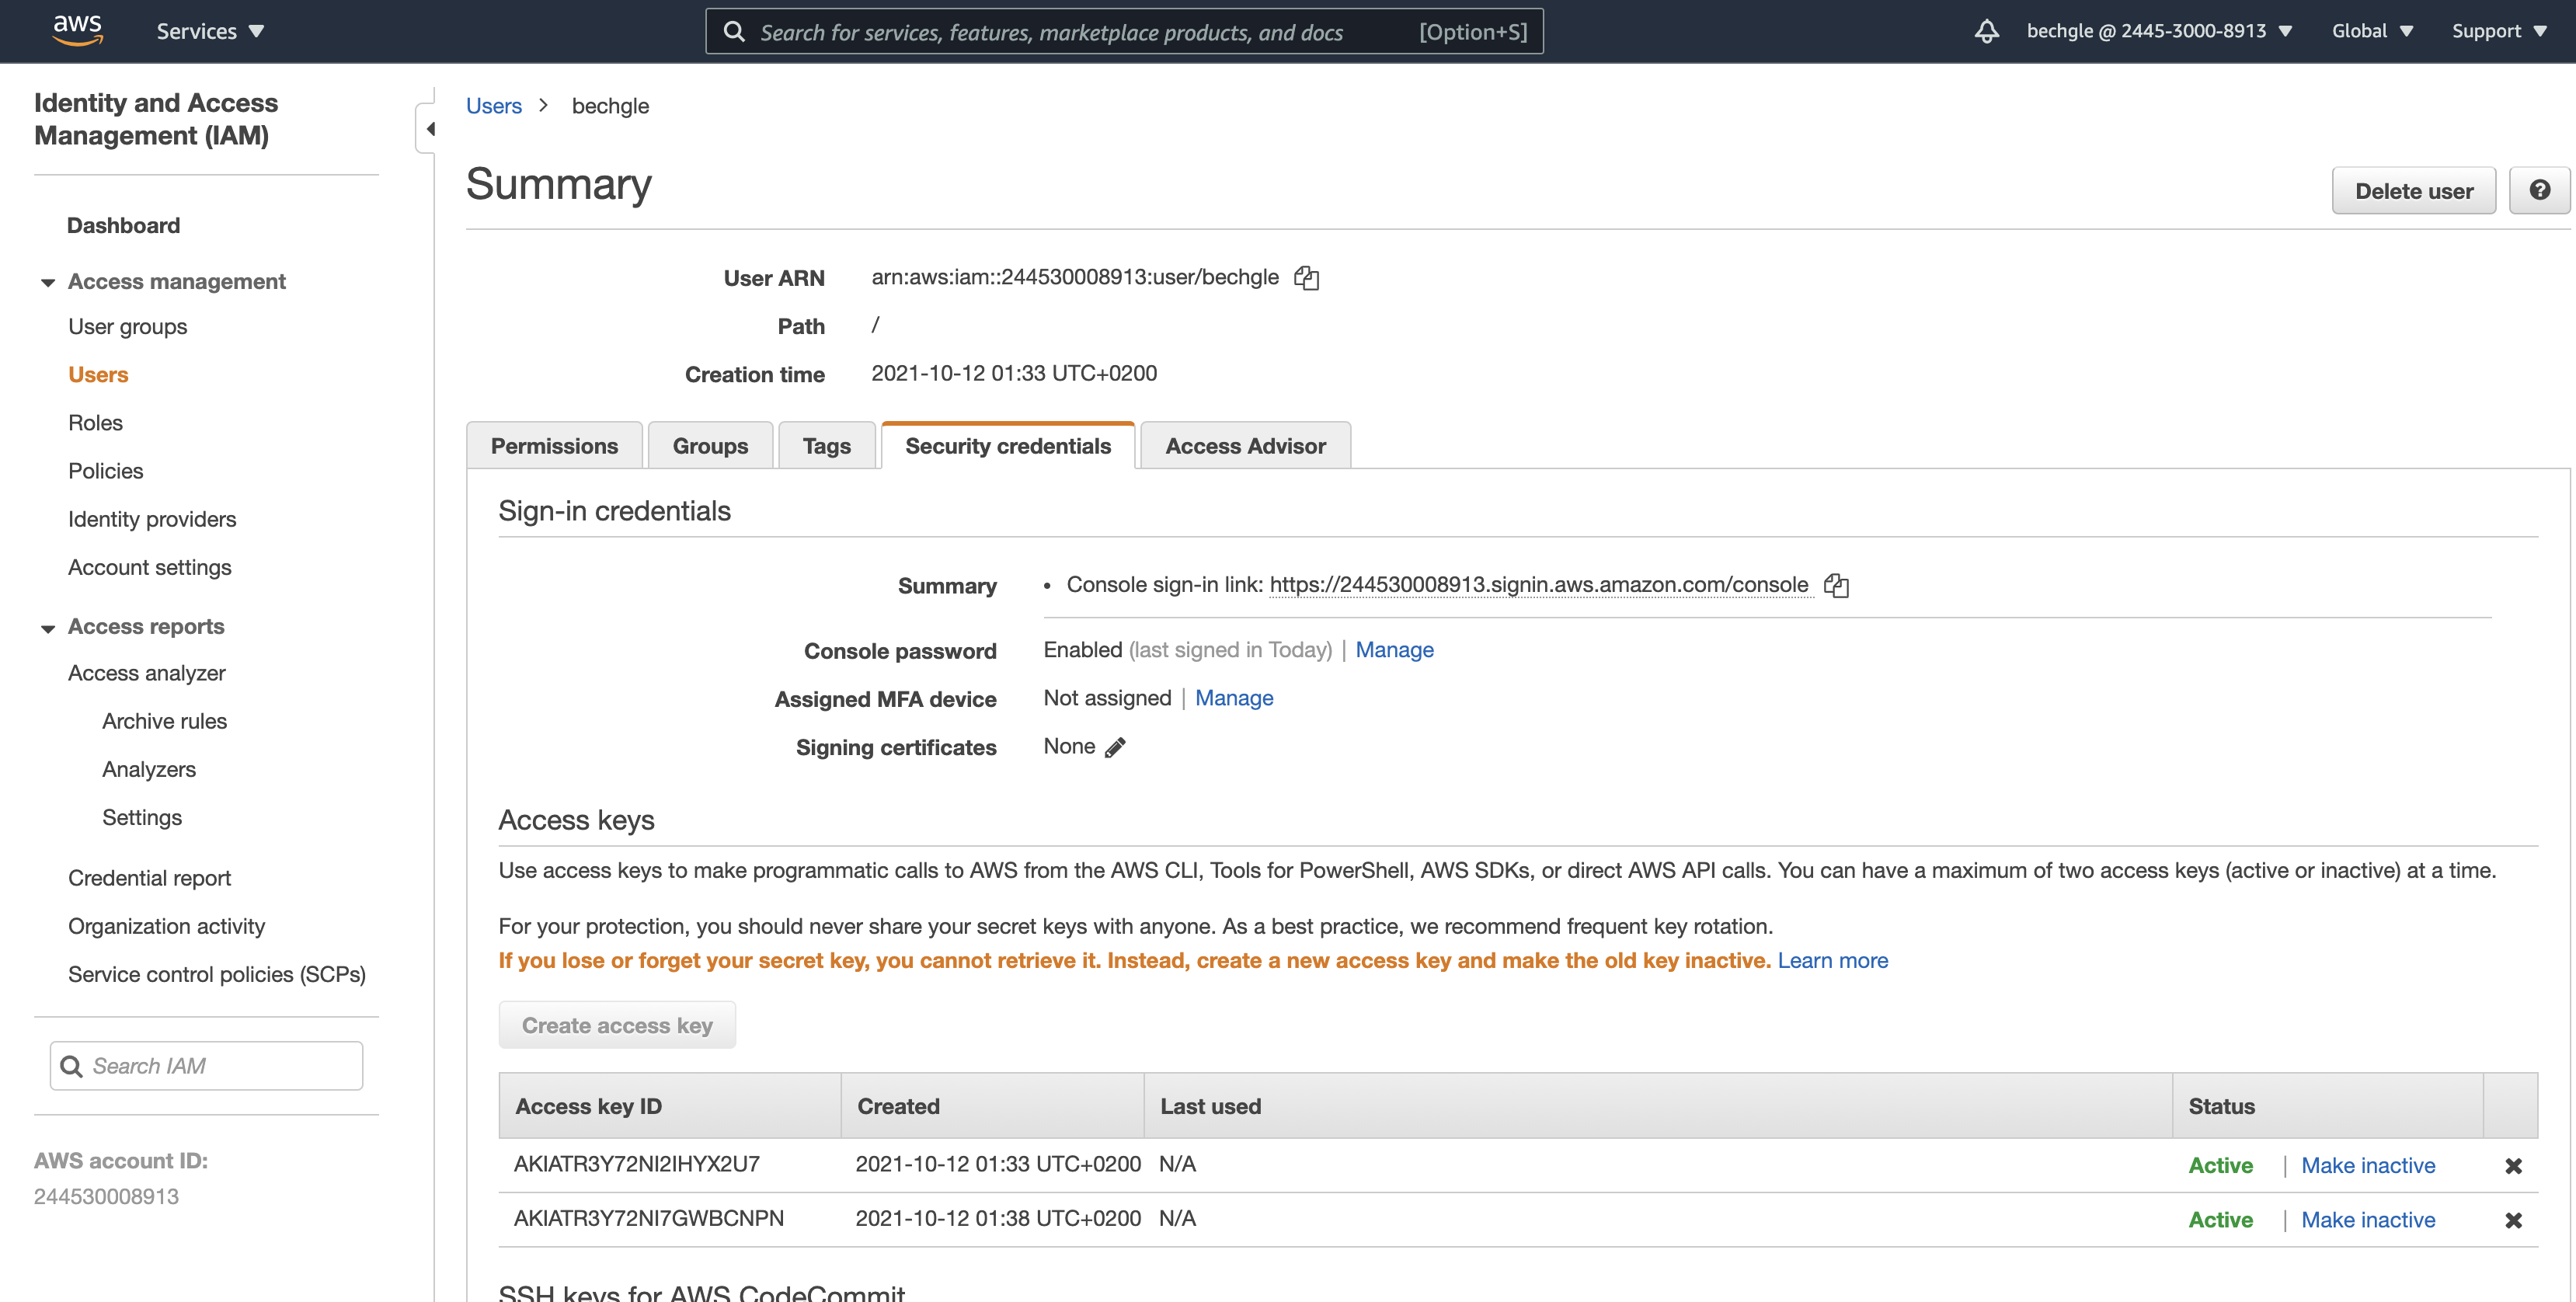Open Policies in the sidebar
The width and height of the screenshot is (2576, 1302).
(105, 470)
